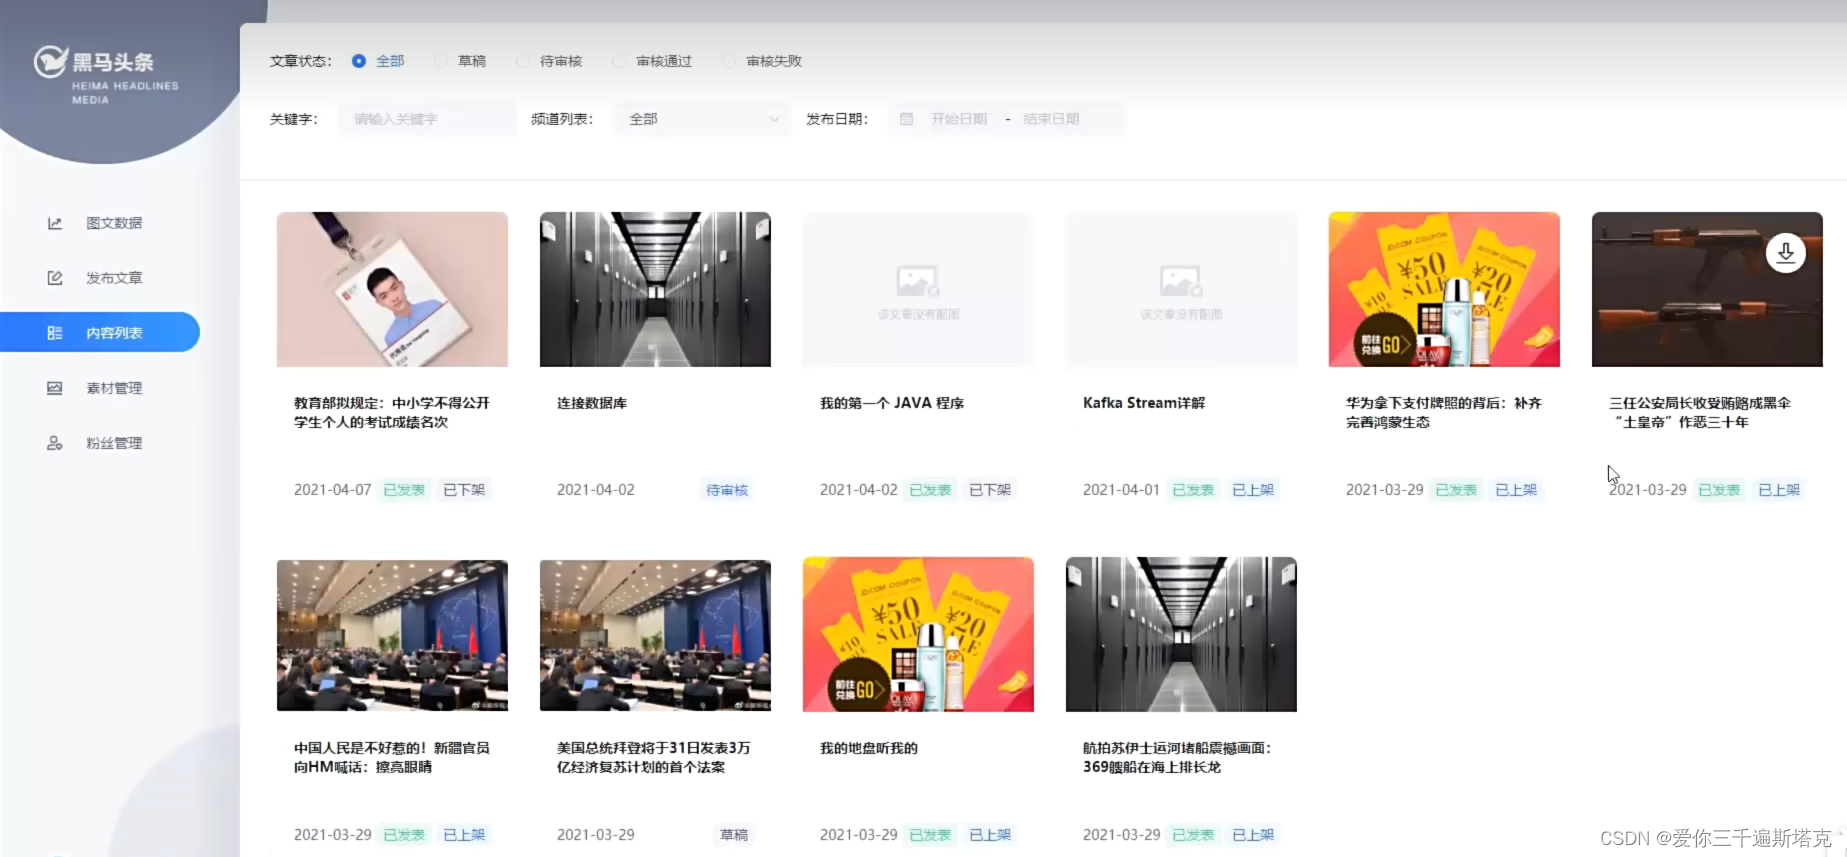Click the 发布文章 edit icon
Viewport: 1847px width, 857px height.
pyautogui.click(x=55, y=278)
